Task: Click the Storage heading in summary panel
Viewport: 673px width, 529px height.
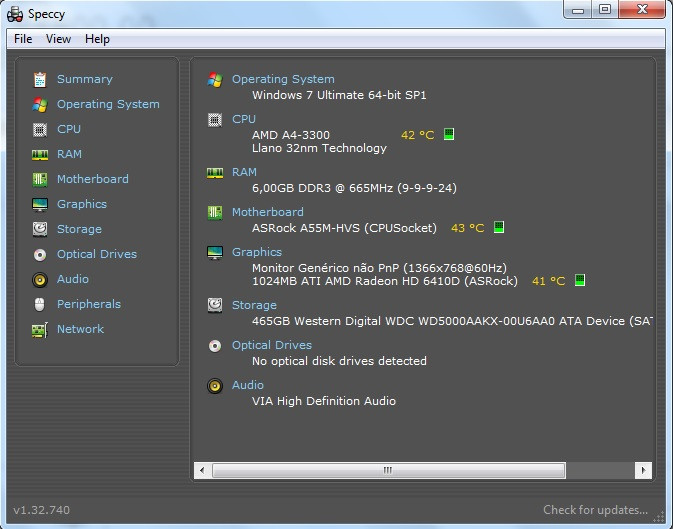Action: pyautogui.click(x=255, y=305)
